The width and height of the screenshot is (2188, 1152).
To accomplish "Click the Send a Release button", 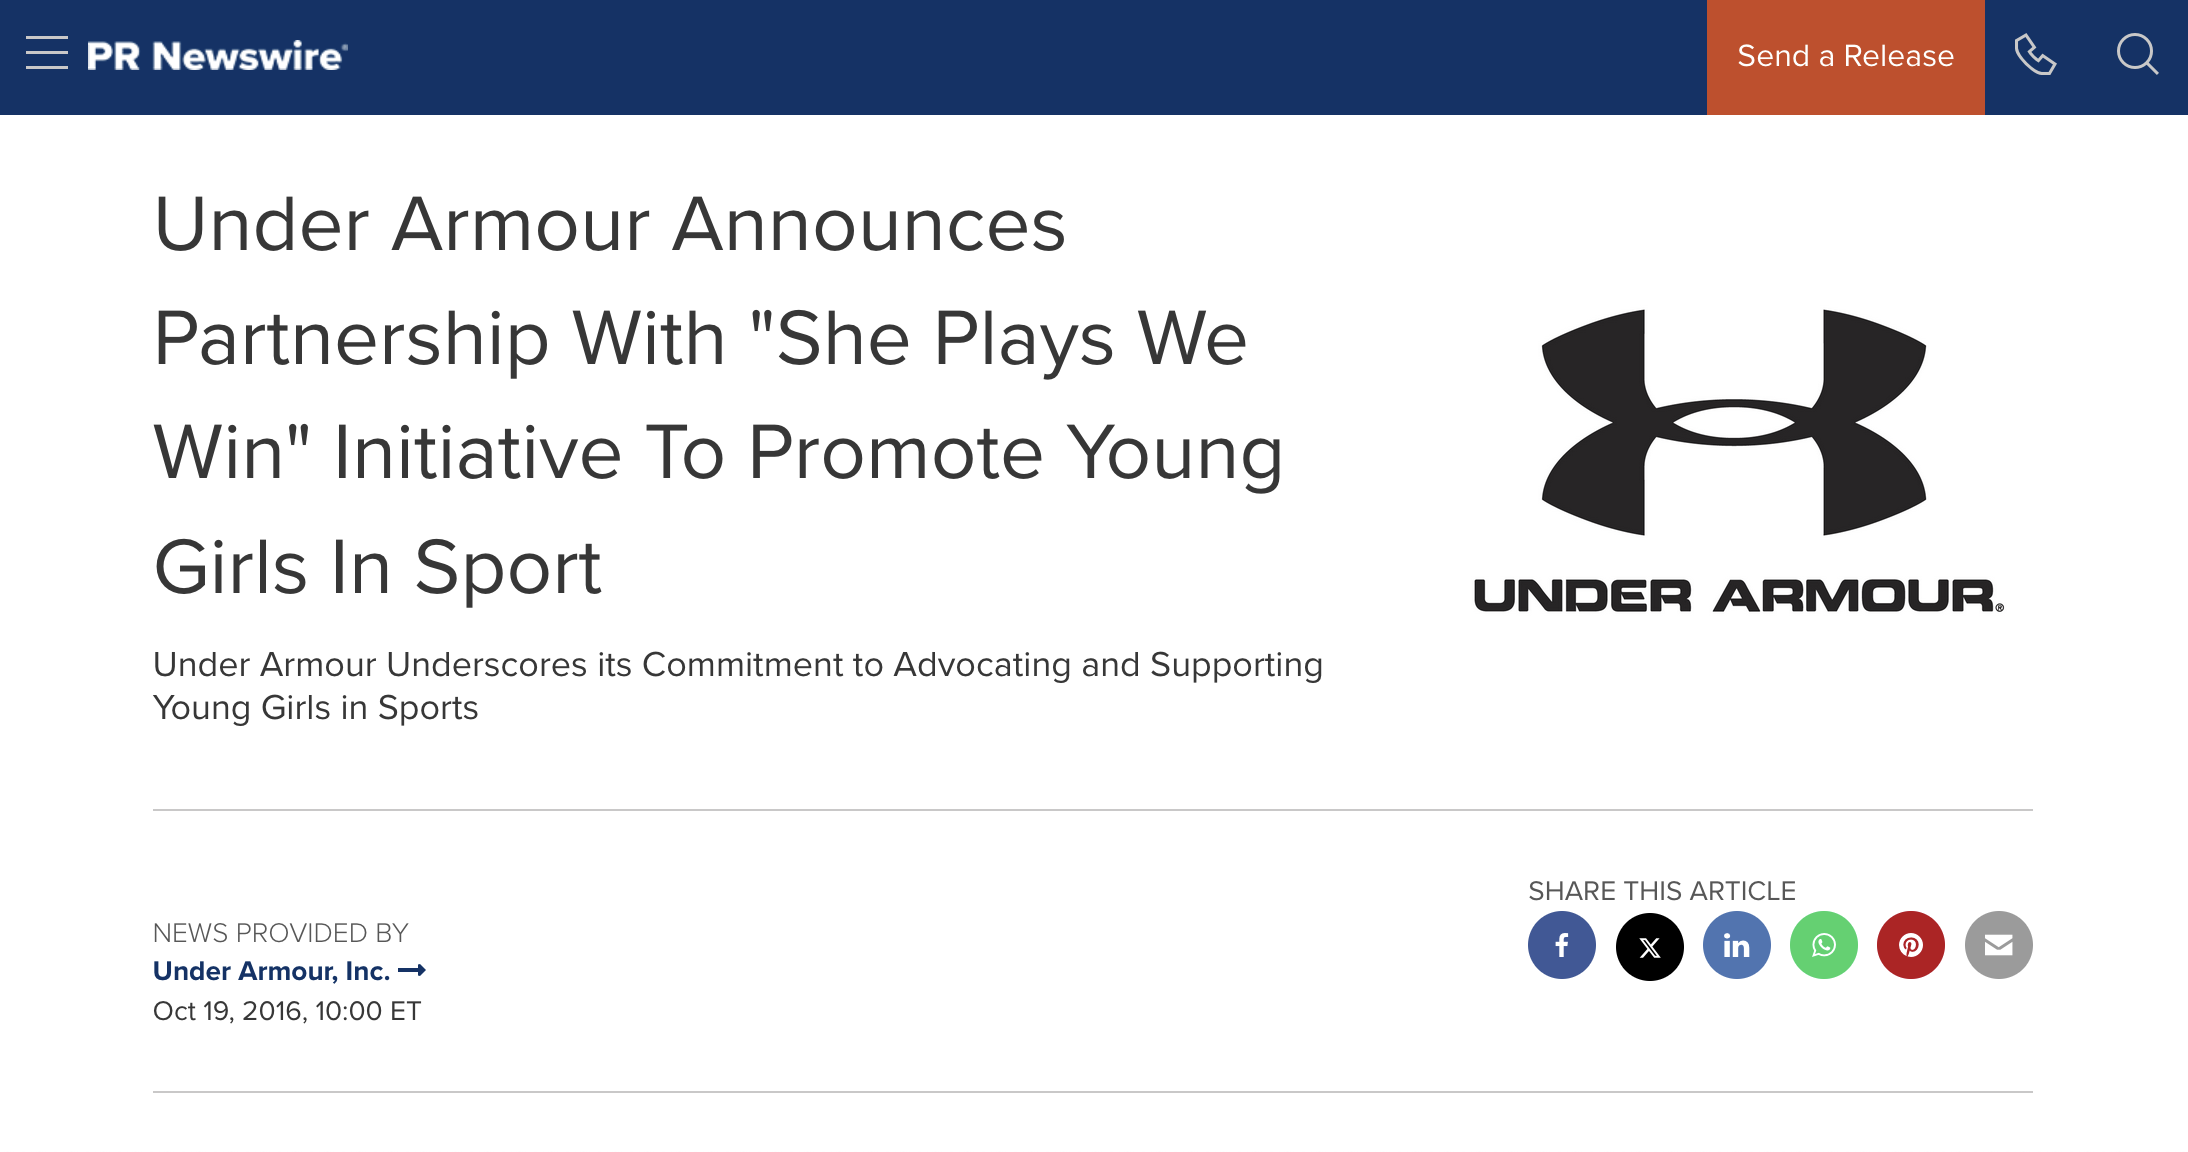I will (x=1845, y=57).
